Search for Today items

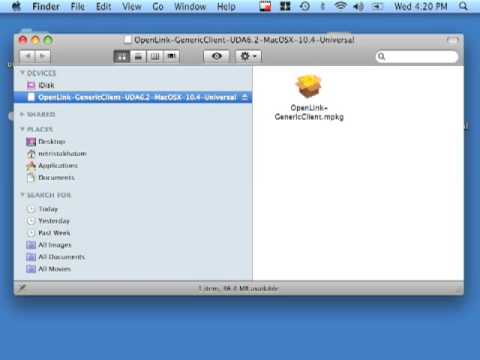(x=42, y=209)
